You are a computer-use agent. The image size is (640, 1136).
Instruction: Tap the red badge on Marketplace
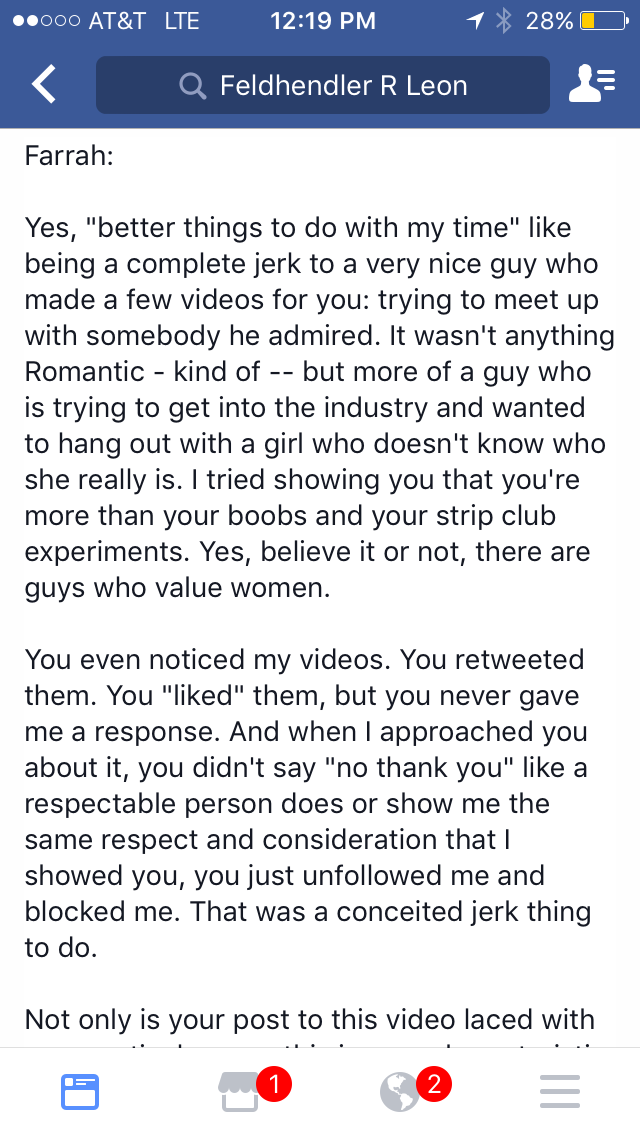[x=275, y=1084]
